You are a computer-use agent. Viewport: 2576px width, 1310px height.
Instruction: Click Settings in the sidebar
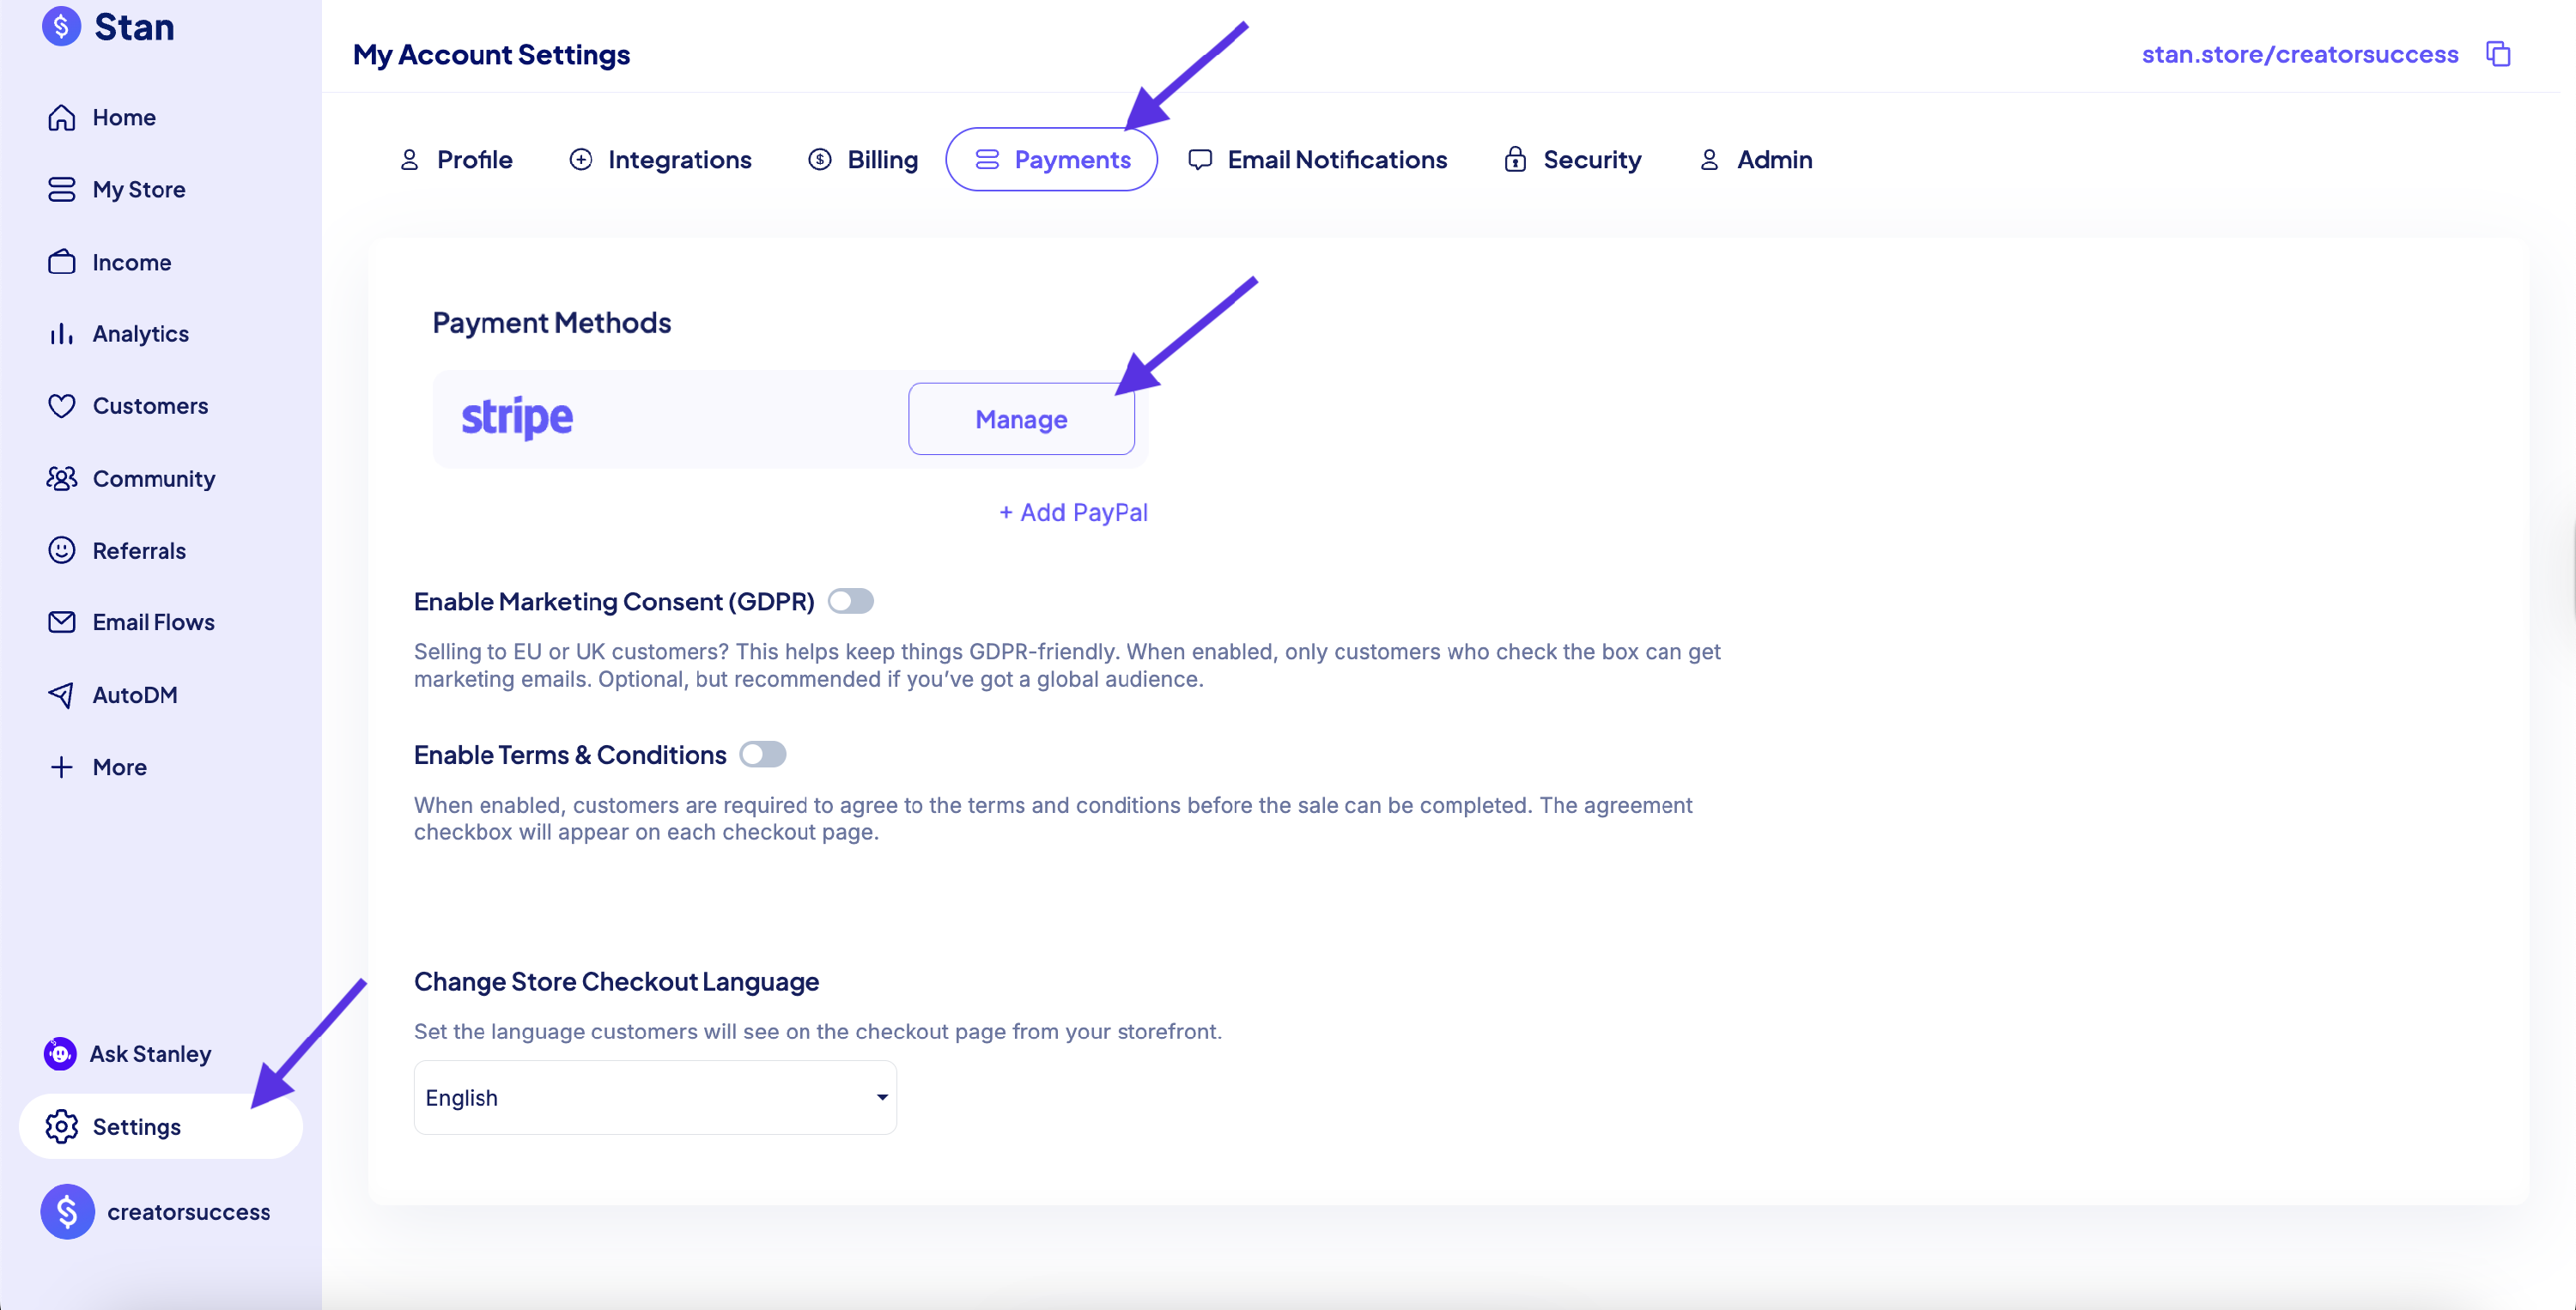161,1126
